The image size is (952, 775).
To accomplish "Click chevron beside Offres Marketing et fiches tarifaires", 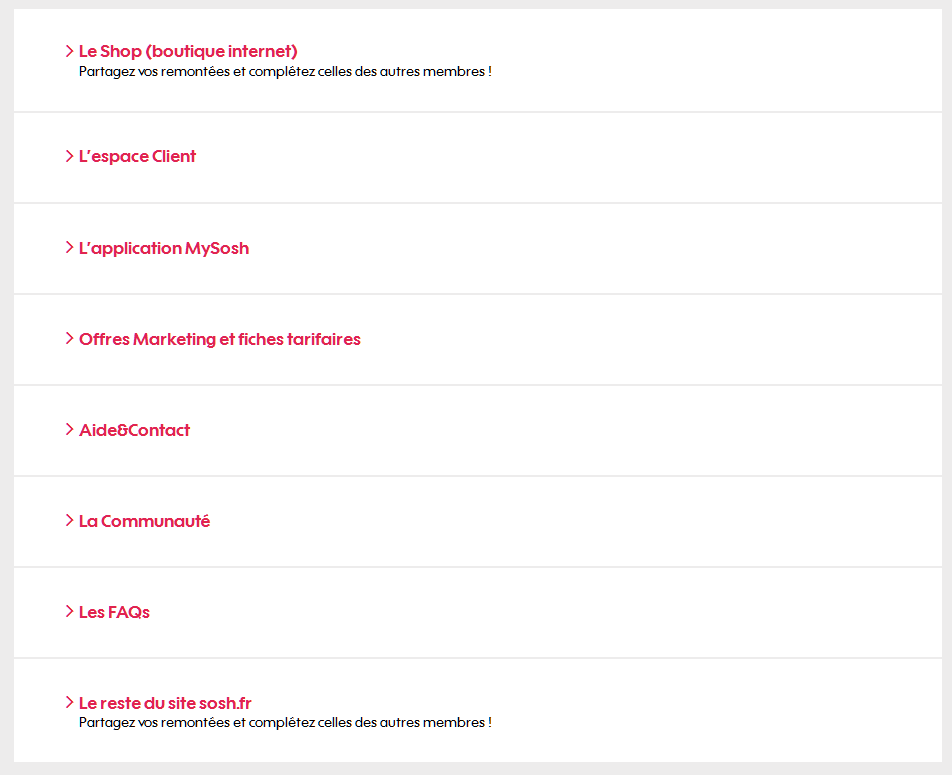I will 69,339.
